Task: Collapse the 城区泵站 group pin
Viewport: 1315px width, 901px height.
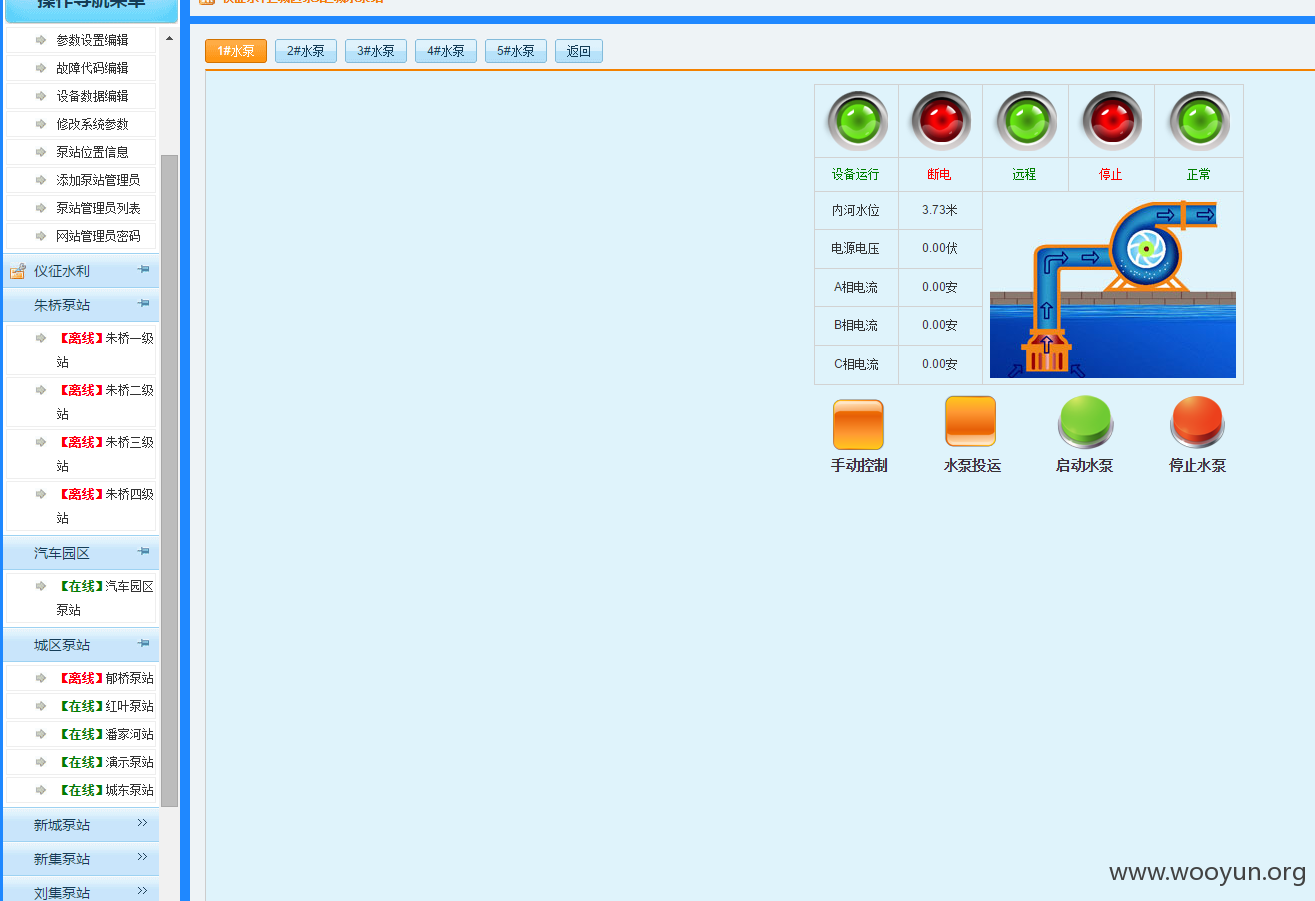Action: click(x=143, y=643)
